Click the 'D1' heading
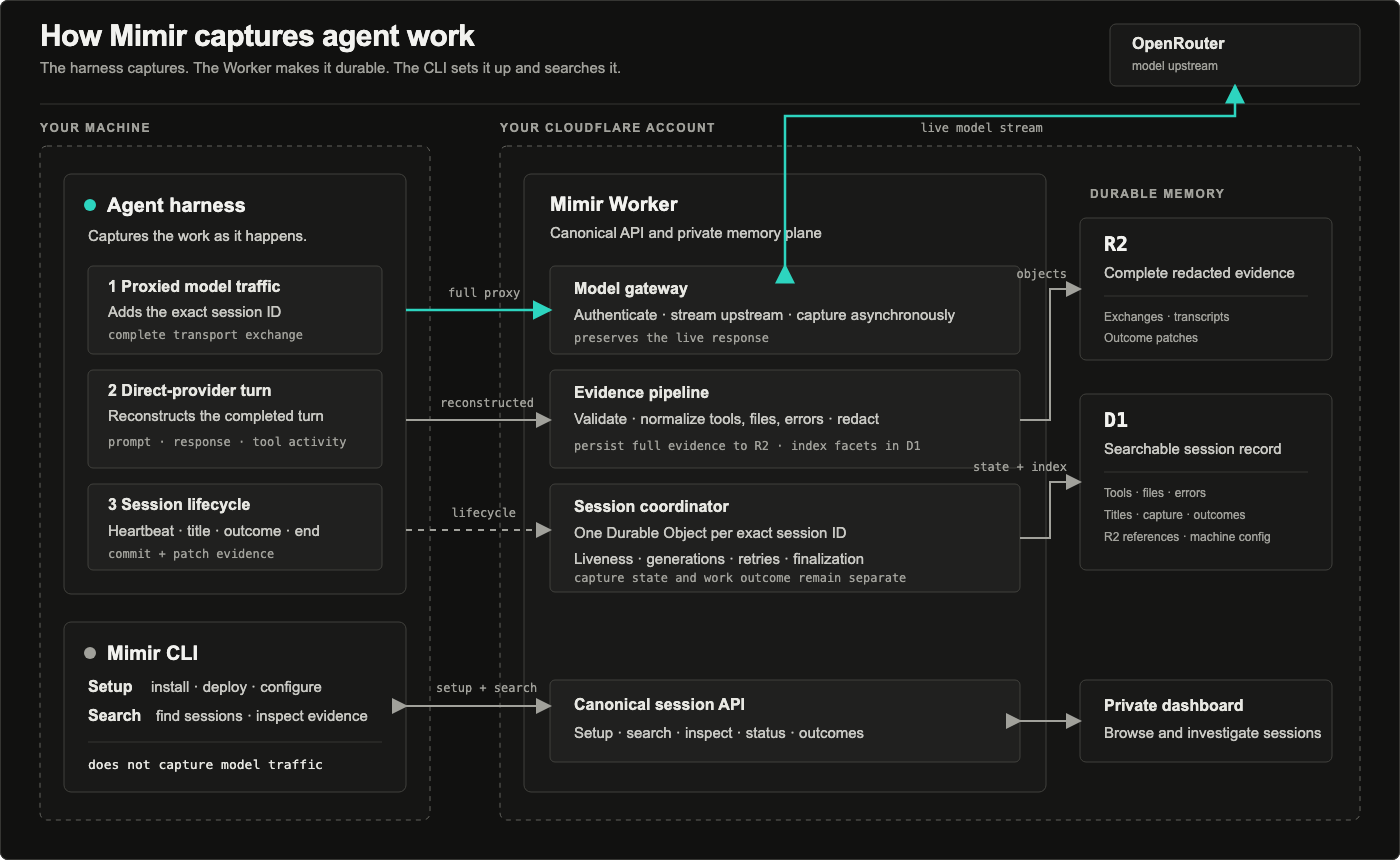 (x=1116, y=420)
